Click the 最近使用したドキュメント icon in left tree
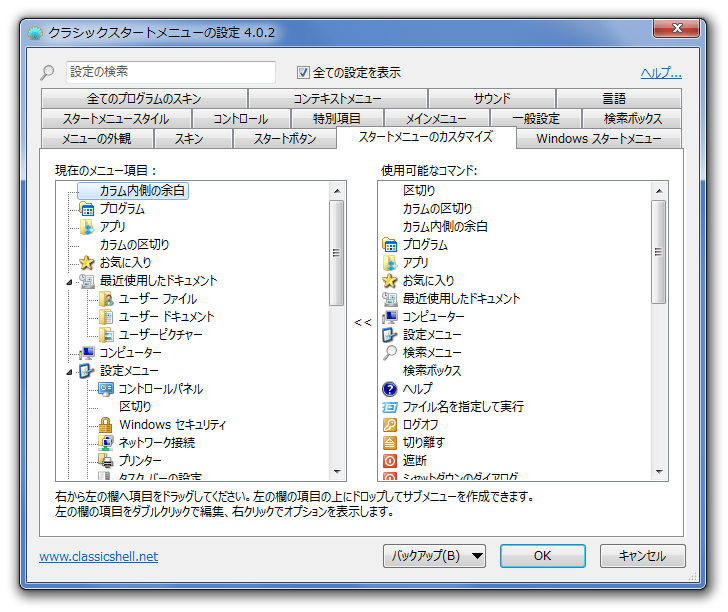This screenshot has height=612, width=728. tap(86, 281)
